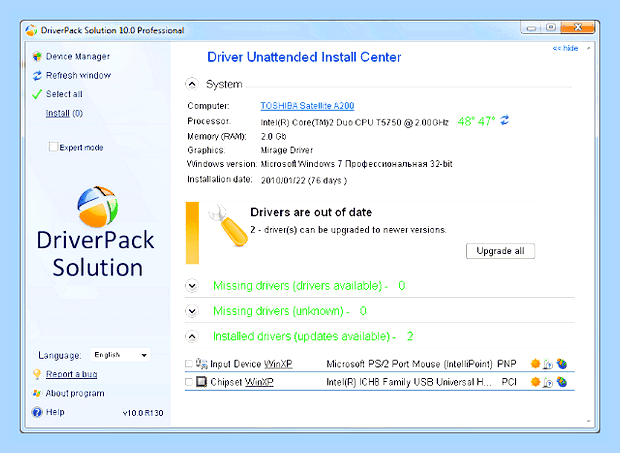Minimize the DriverPack Solution window
The height and width of the screenshot is (453, 620).
[x=531, y=28]
